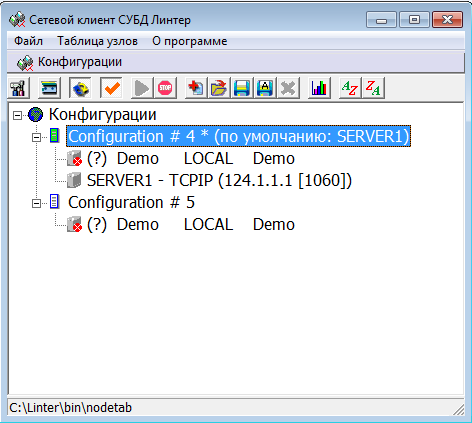Image resolution: width=472 pixels, height=423 pixels.
Task: Open the Таблица узлов menu
Action: pos(97,41)
